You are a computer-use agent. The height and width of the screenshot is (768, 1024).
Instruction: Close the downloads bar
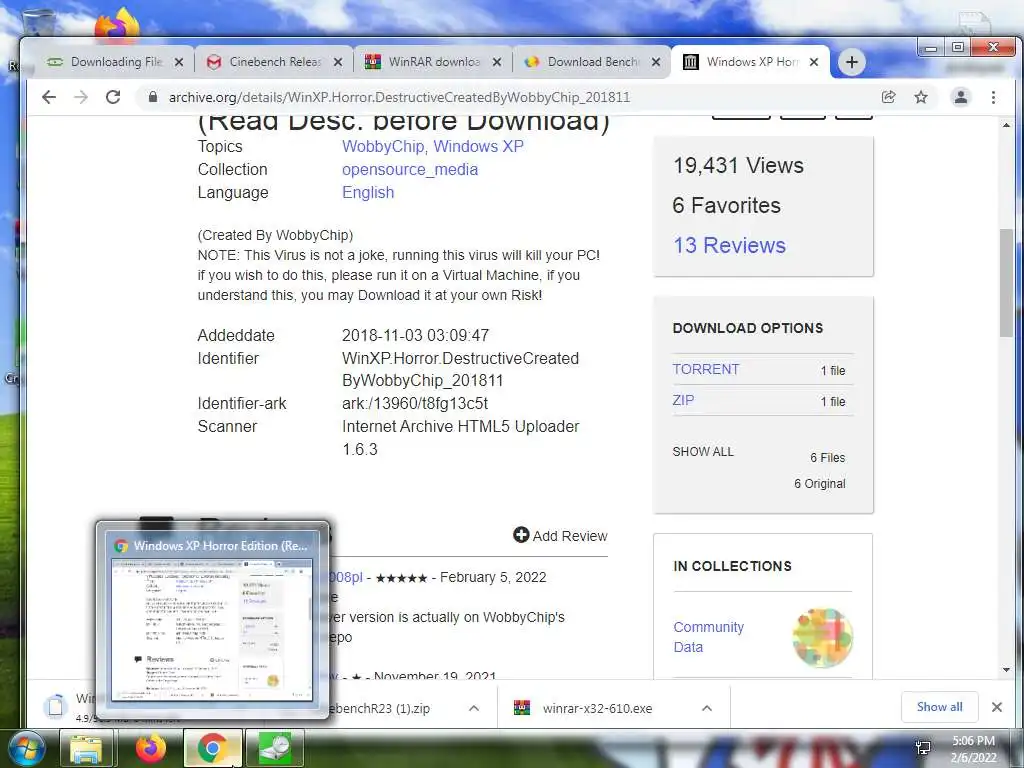click(997, 707)
